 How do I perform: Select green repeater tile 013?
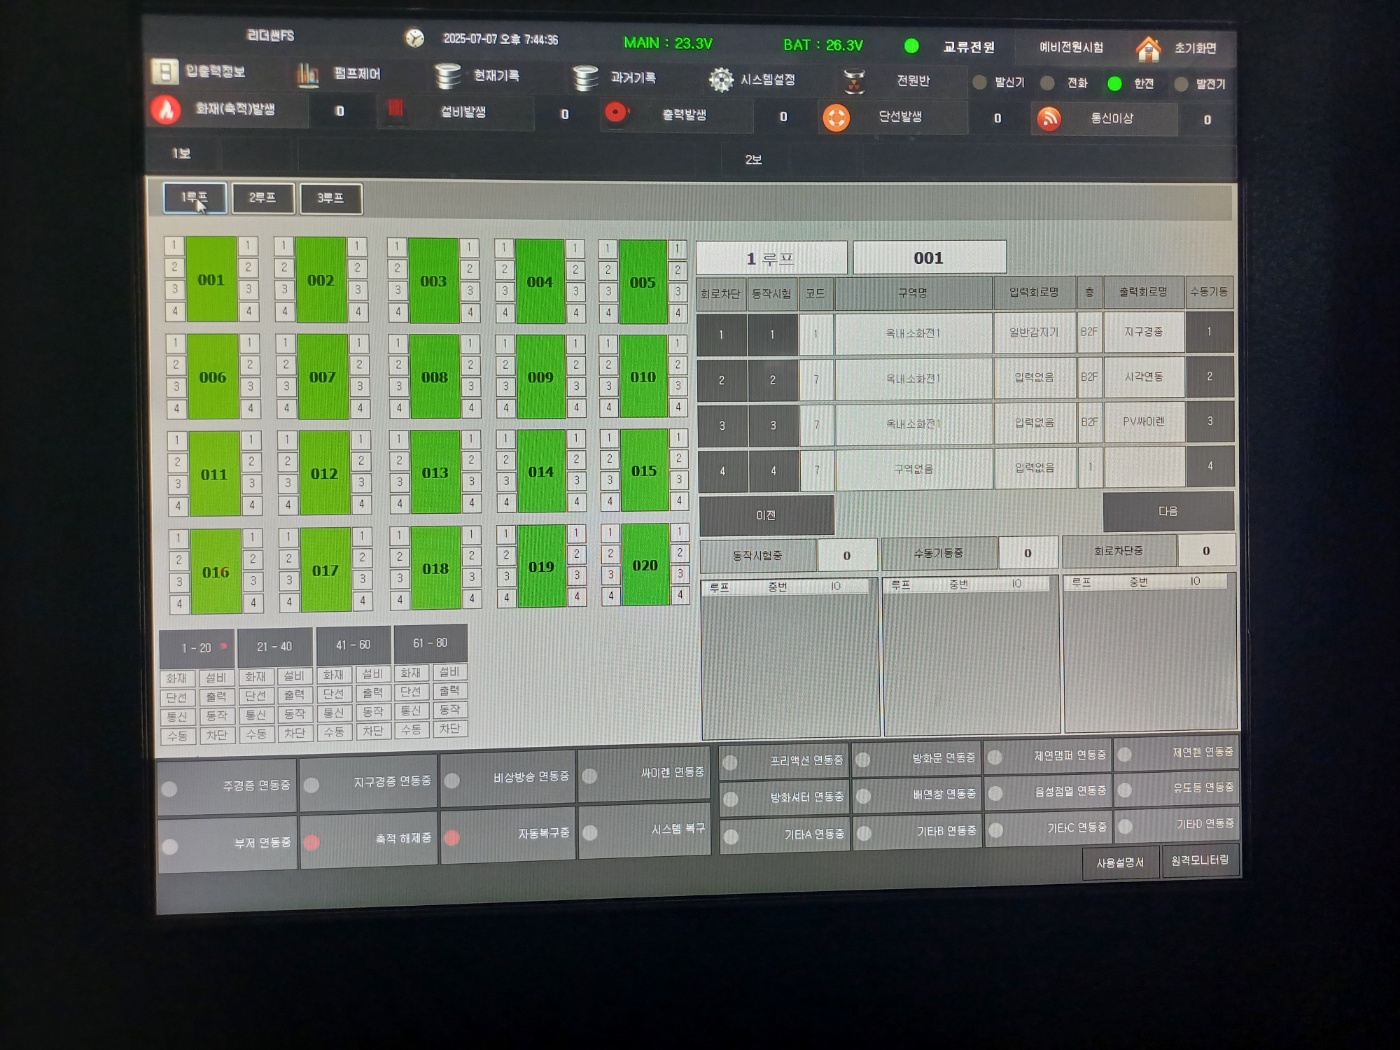tap(435, 472)
